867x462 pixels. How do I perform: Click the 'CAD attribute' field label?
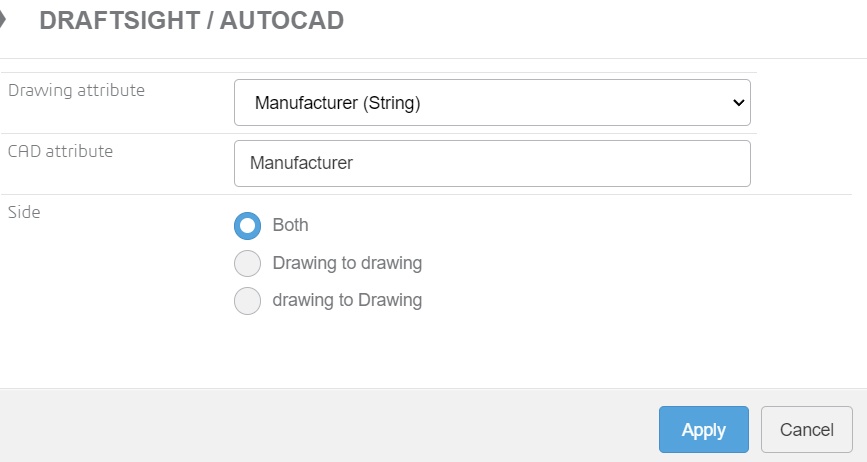[60, 152]
